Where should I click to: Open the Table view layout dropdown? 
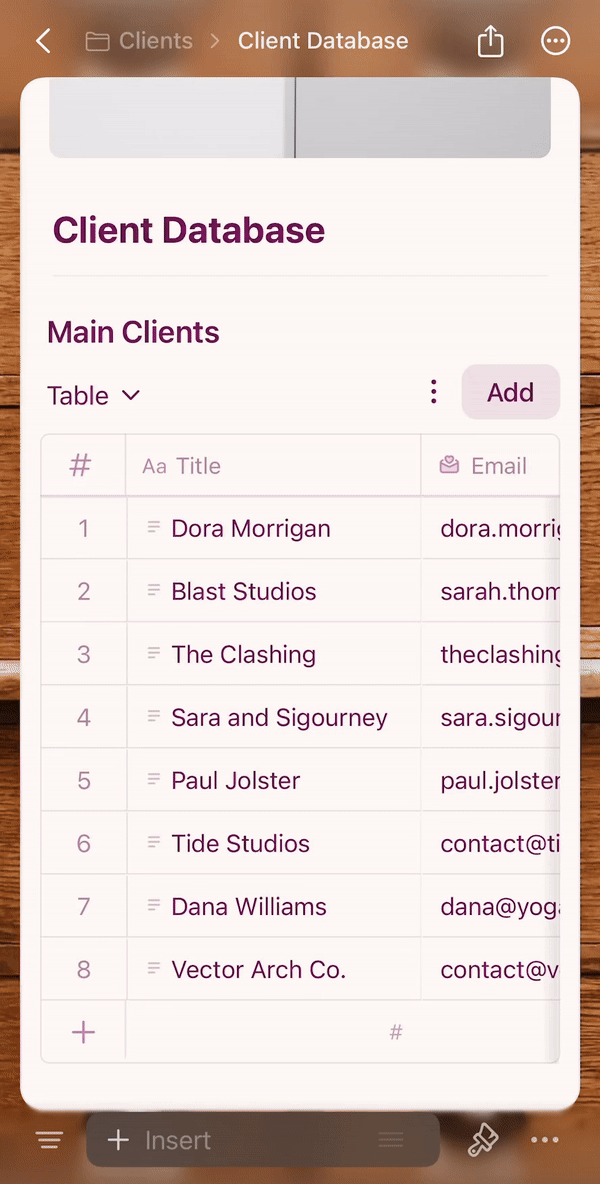[x=93, y=395]
